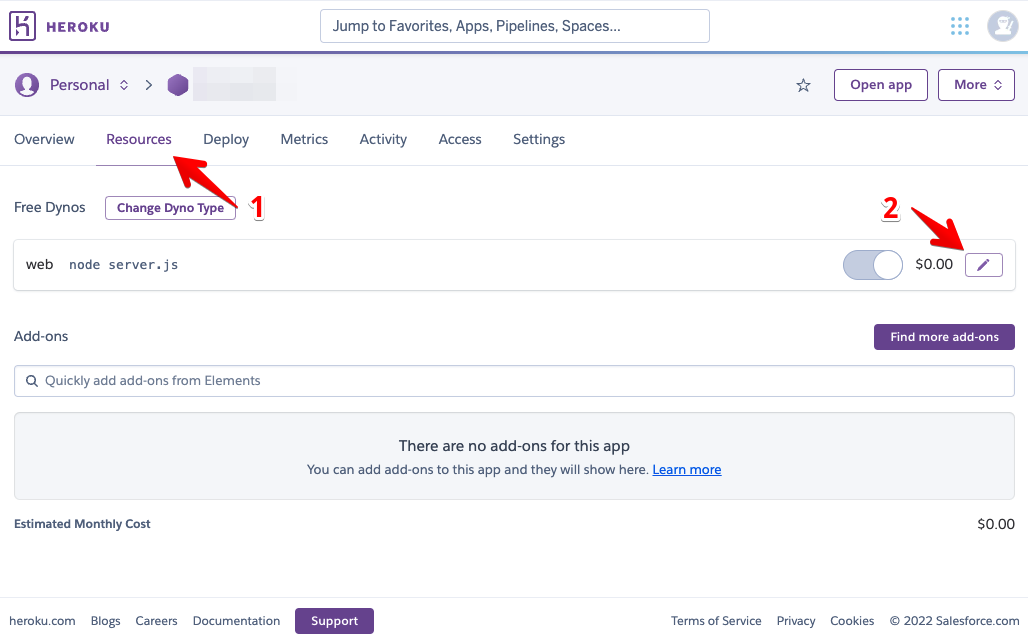Click the web dyno $0.00 price
The height and width of the screenshot is (635, 1028).
pos(934,264)
